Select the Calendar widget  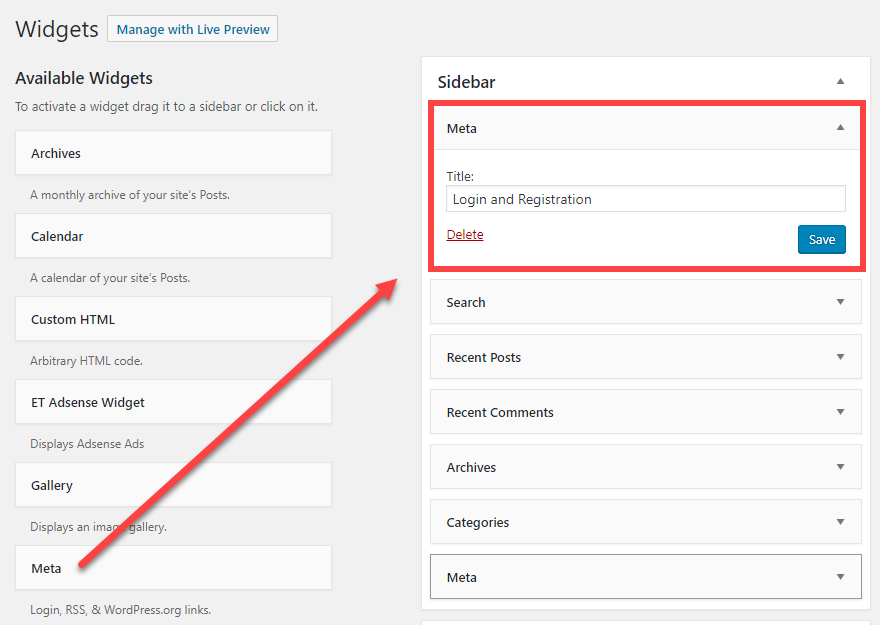(172, 235)
